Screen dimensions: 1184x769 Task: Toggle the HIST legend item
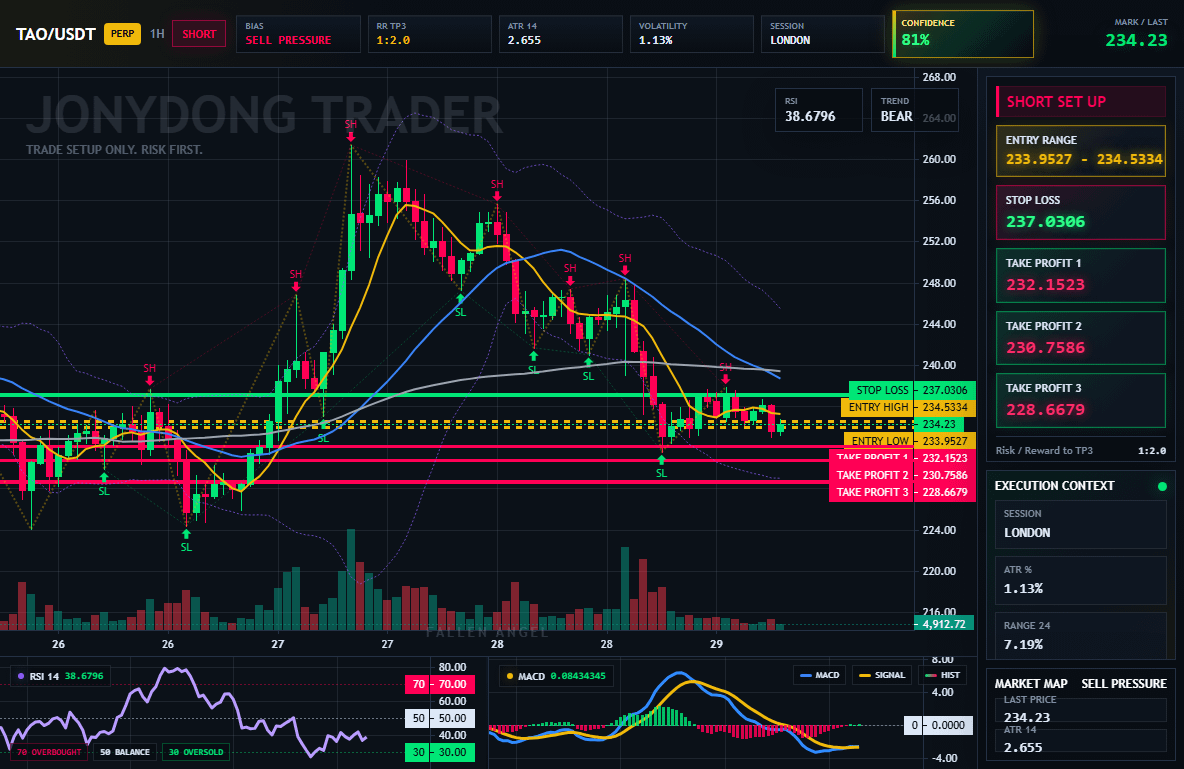(942, 675)
